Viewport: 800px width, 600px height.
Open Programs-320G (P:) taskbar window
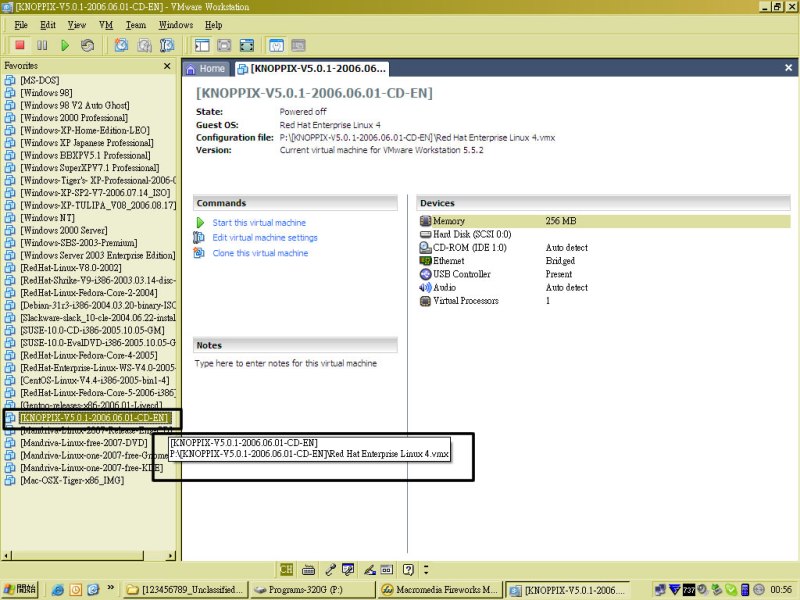[x=311, y=590]
